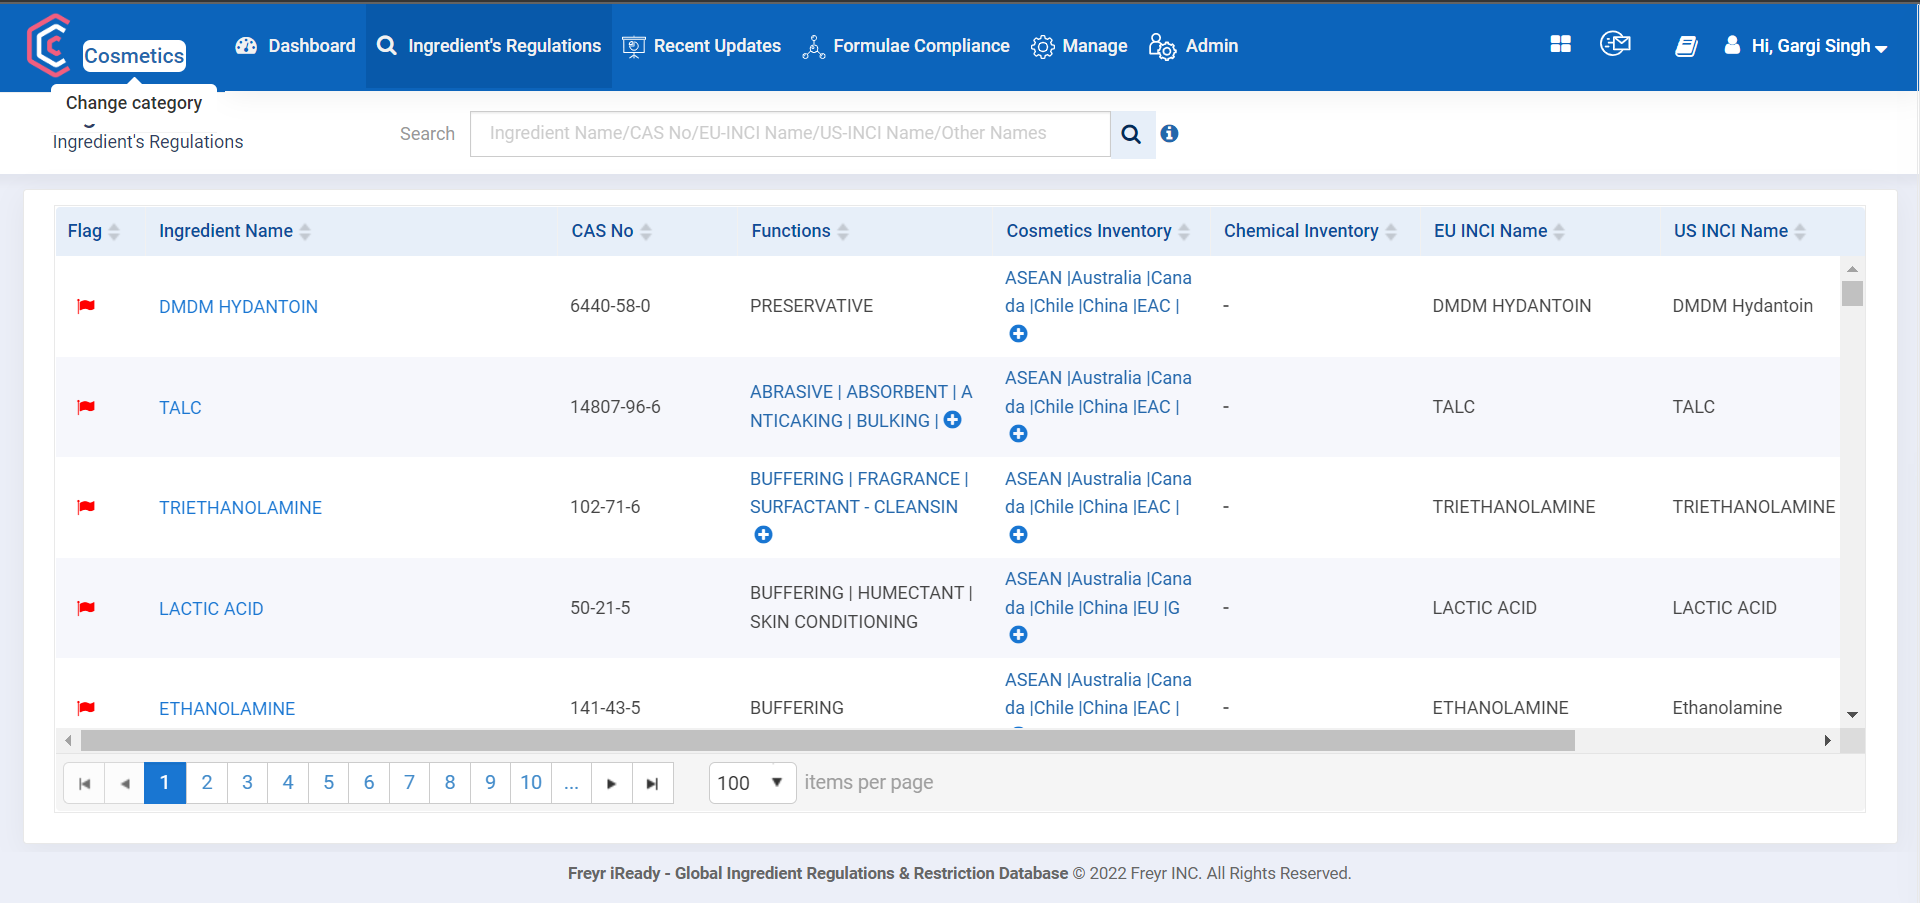Click the email notification icon
The height and width of the screenshot is (903, 1920).
tap(1616, 44)
